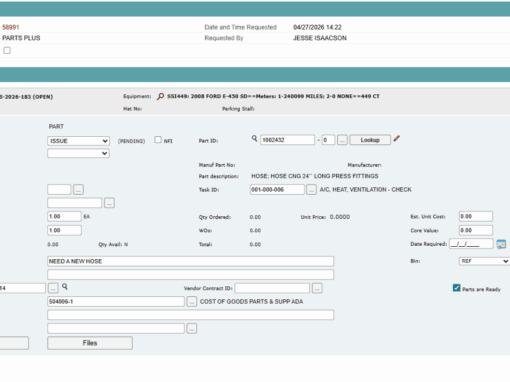510x382 pixels.
Task: Open the Bin dropdown showing REF
Action: tap(484, 261)
